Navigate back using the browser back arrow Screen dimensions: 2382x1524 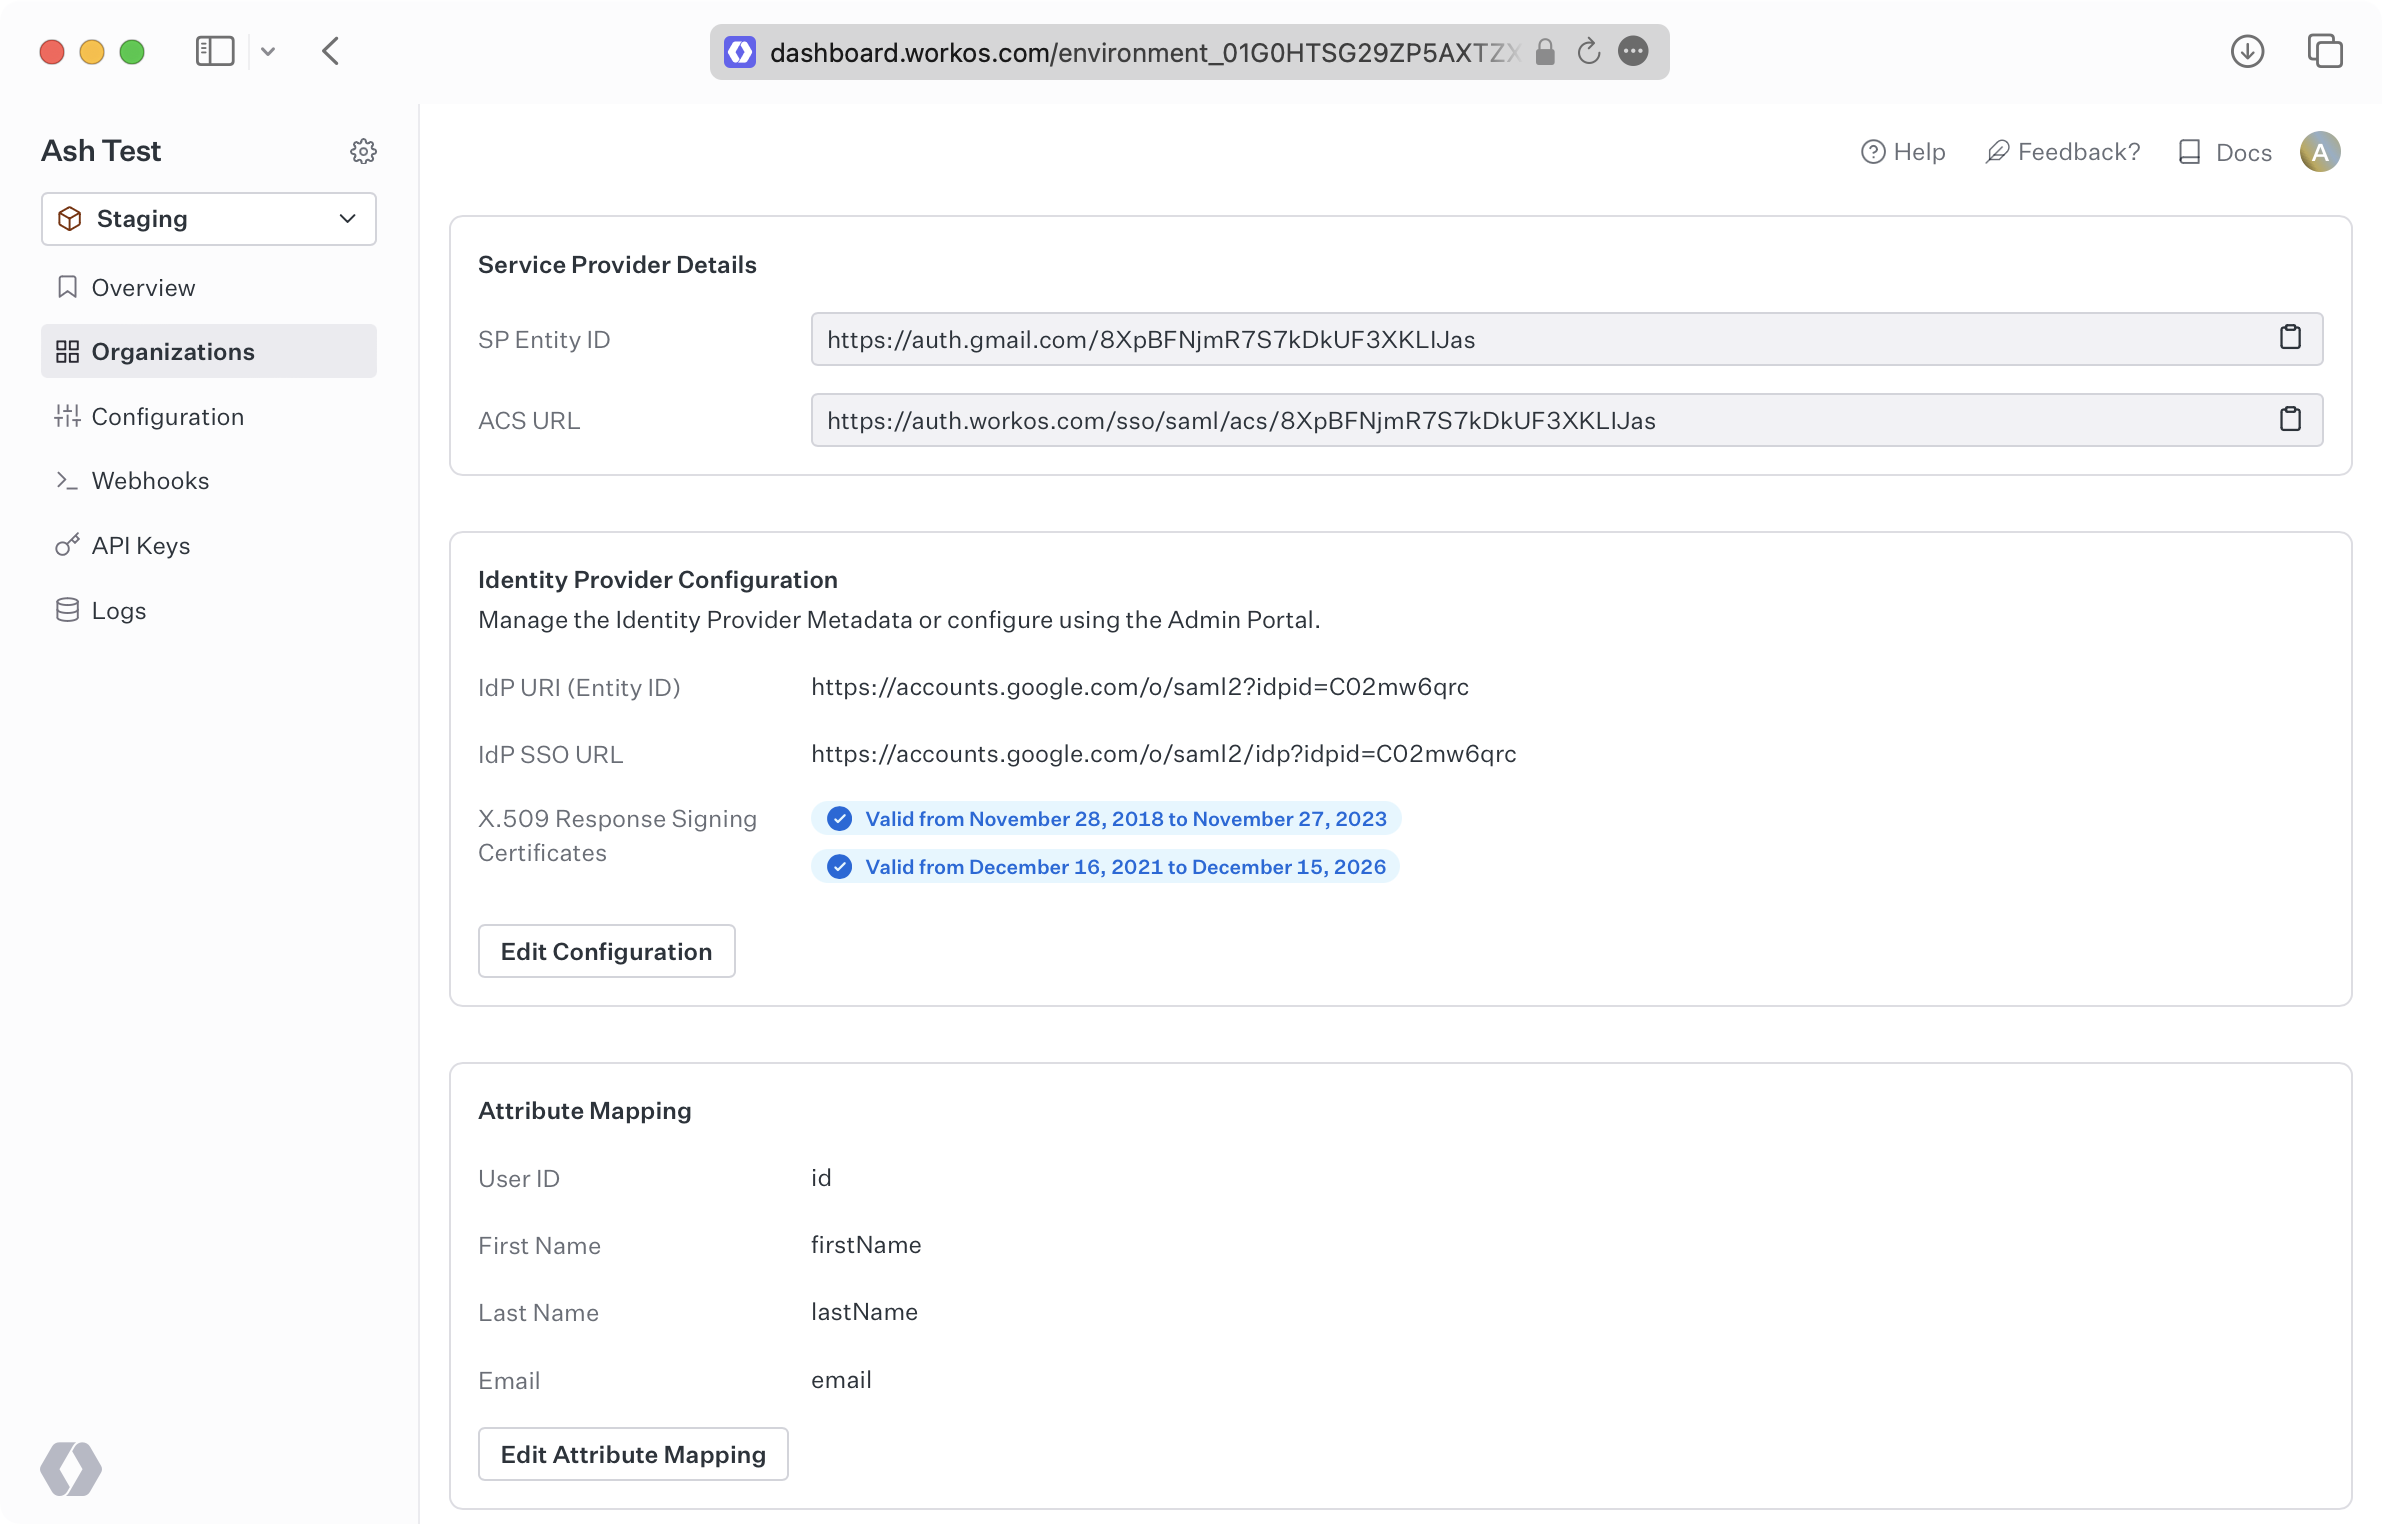[331, 51]
